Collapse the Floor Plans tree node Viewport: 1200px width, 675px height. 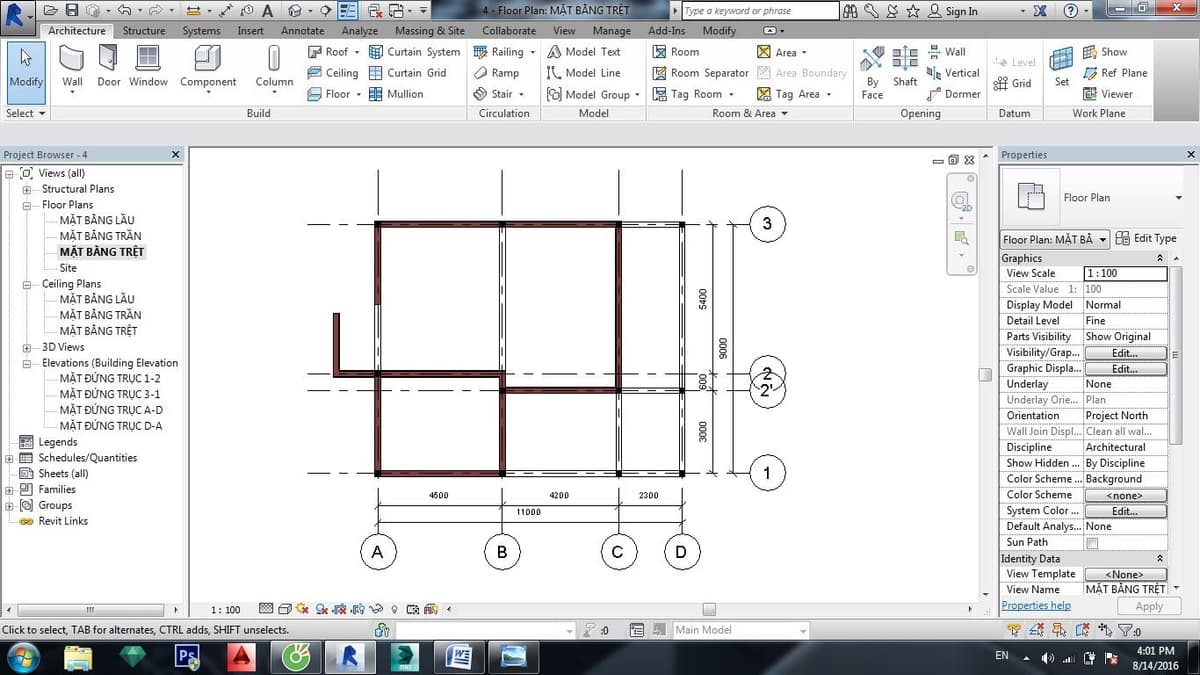tap(25, 205)
